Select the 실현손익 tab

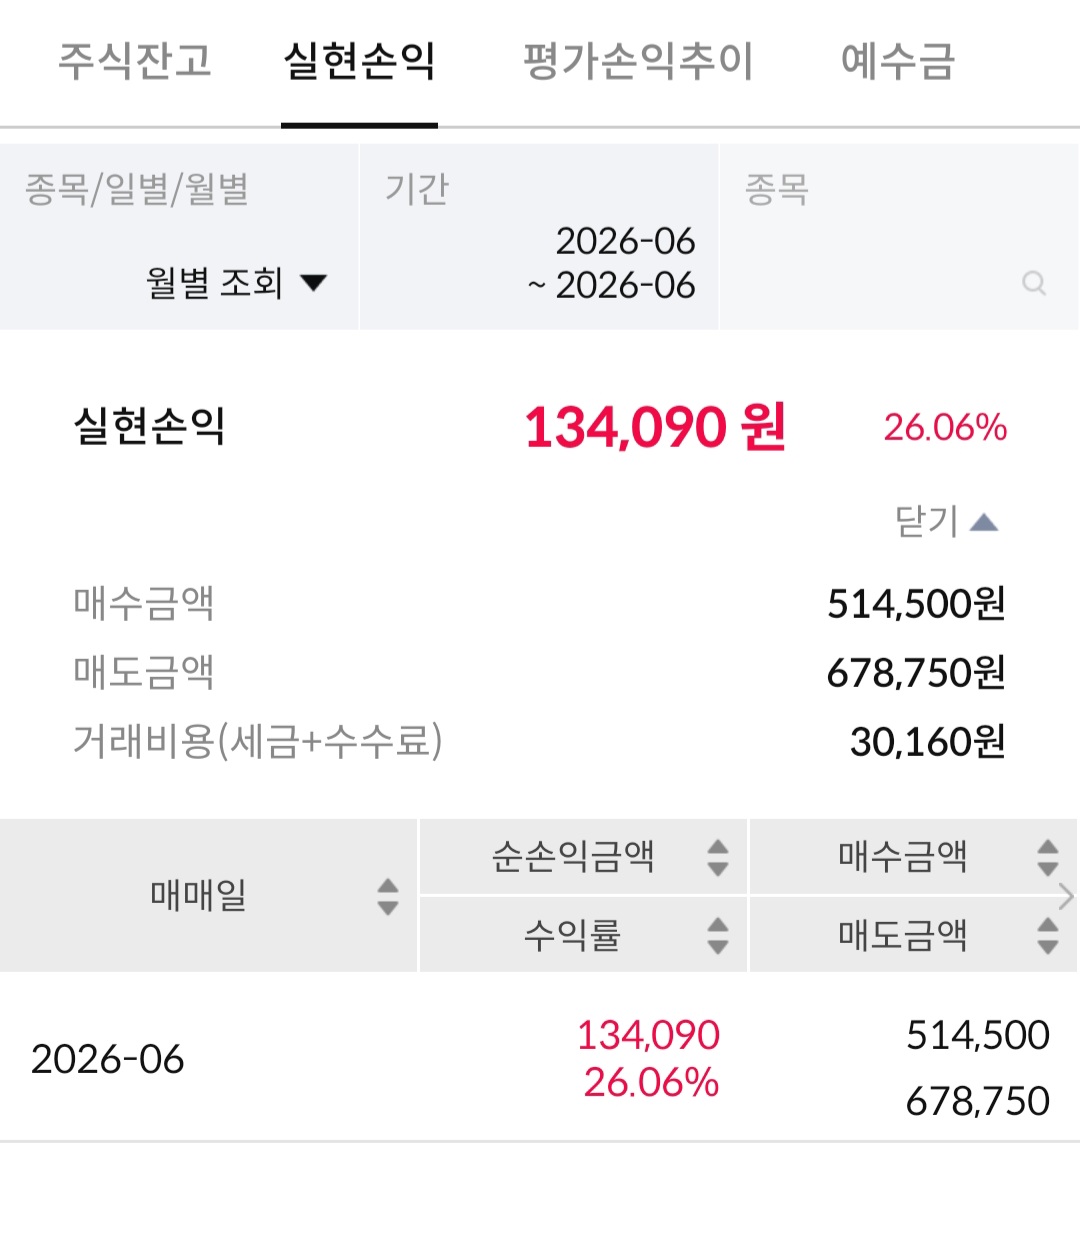click(x=359, y=60)
